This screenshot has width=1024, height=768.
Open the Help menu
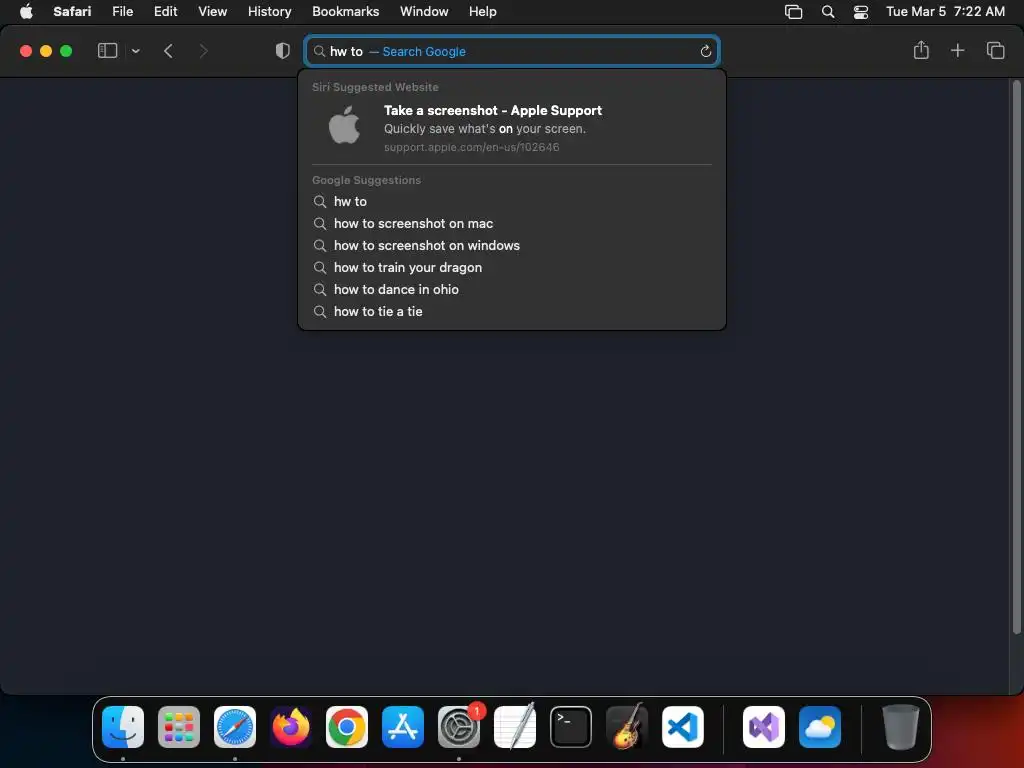coord(483,11)
